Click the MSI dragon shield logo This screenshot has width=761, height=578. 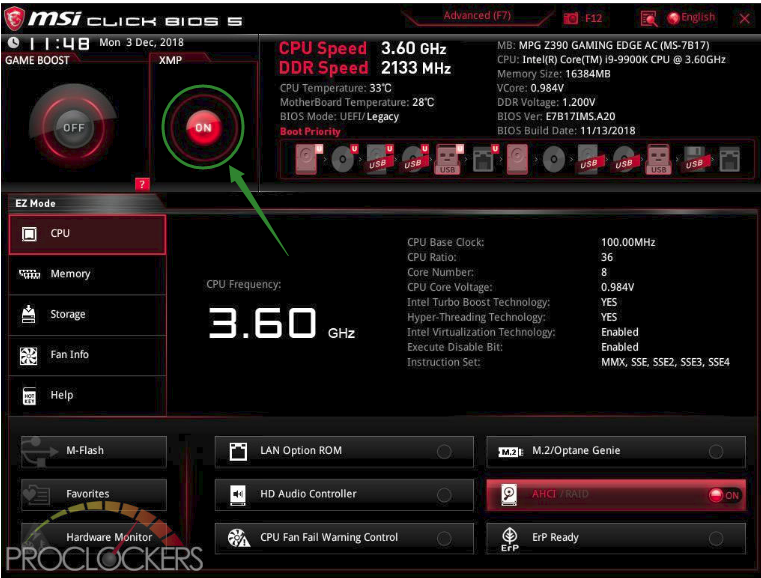(14, 18)
